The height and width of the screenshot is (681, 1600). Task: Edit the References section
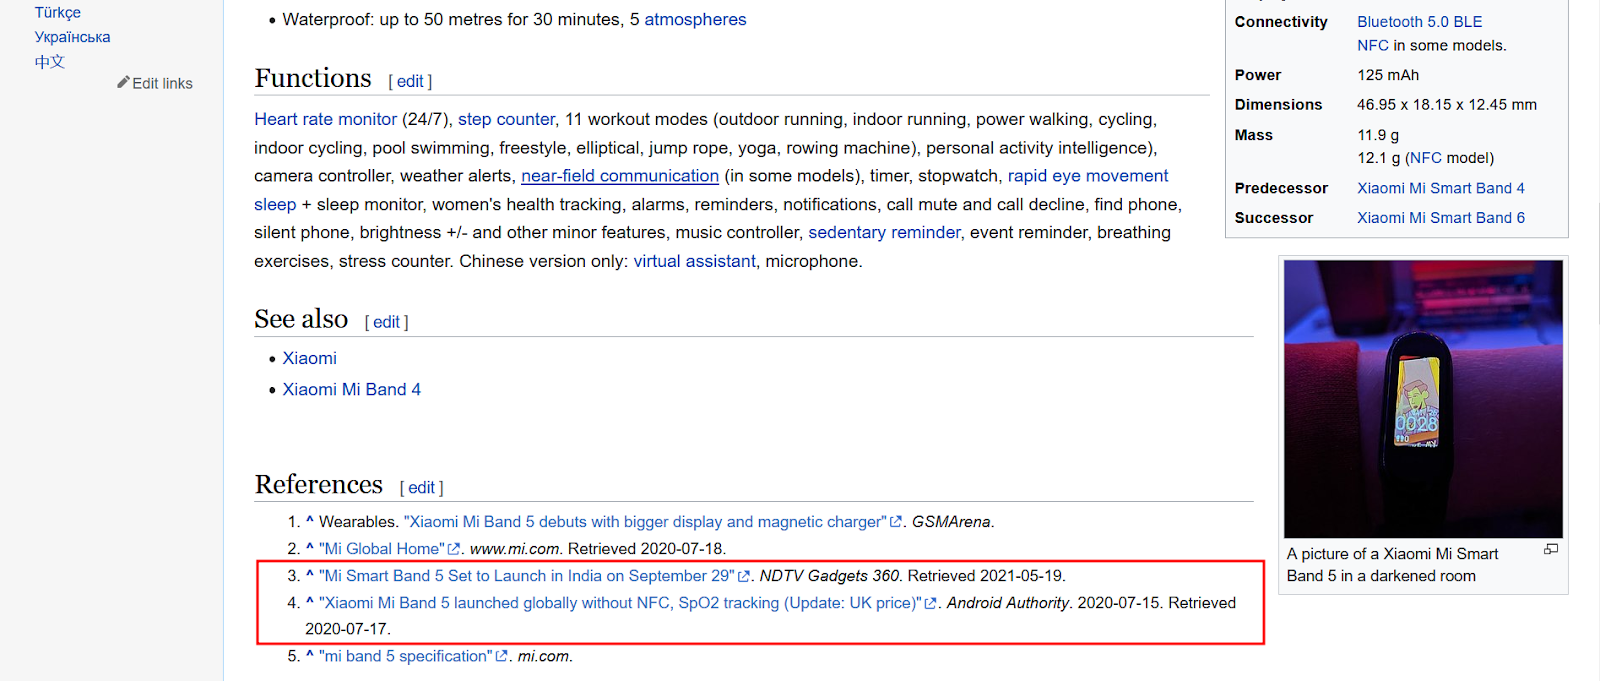point(421,487)
